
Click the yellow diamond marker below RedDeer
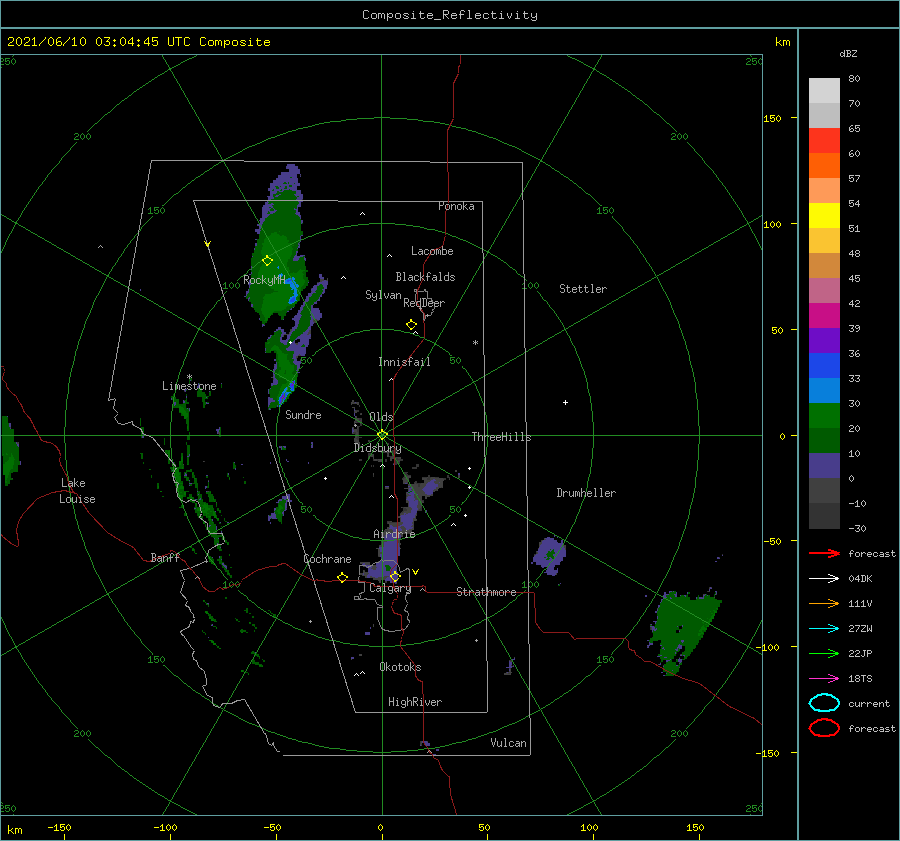412,324
